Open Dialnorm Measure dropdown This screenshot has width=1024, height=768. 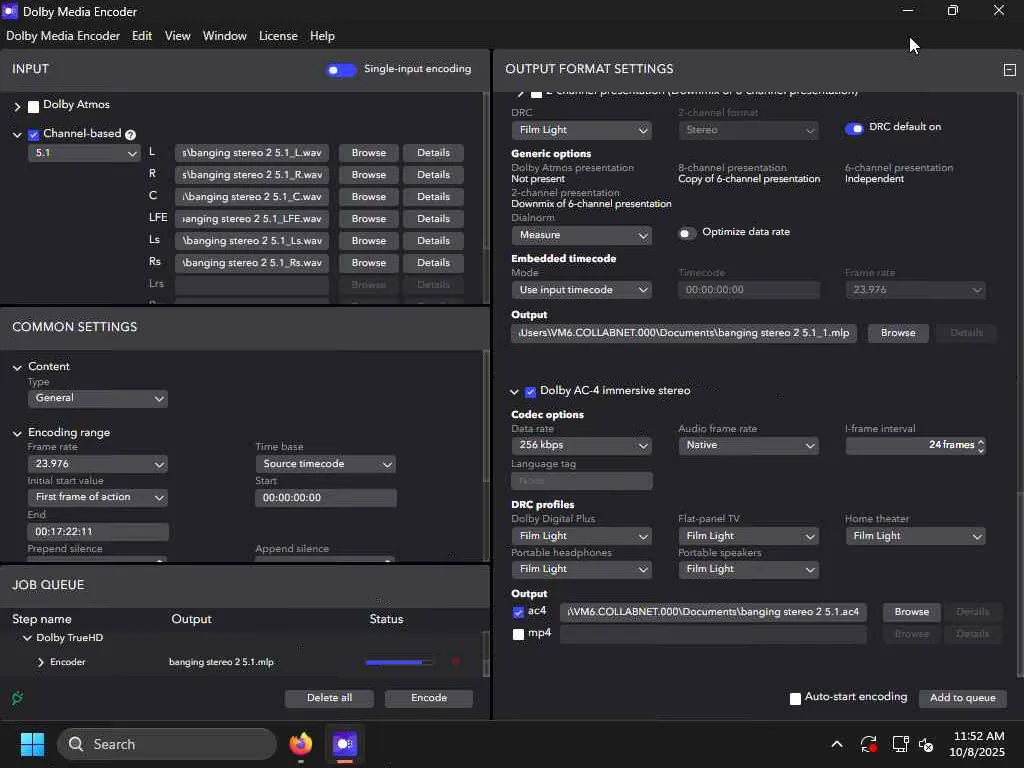(581, 235)
